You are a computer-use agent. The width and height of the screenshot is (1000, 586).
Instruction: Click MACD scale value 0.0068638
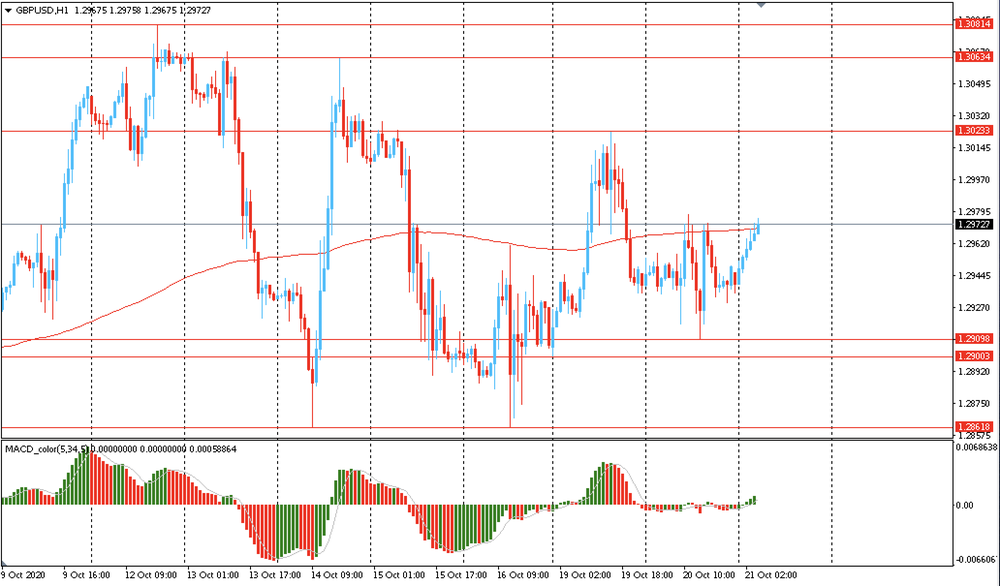976,448
